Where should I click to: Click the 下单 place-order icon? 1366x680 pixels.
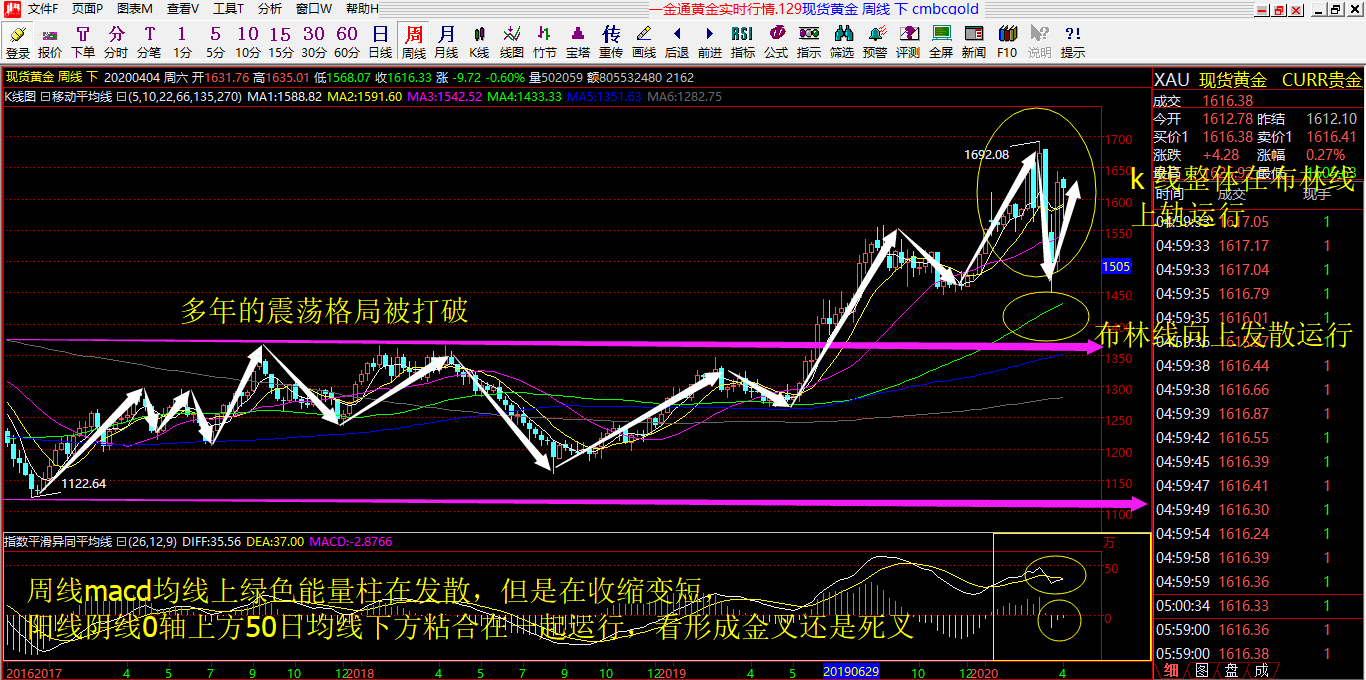(83, 42)
